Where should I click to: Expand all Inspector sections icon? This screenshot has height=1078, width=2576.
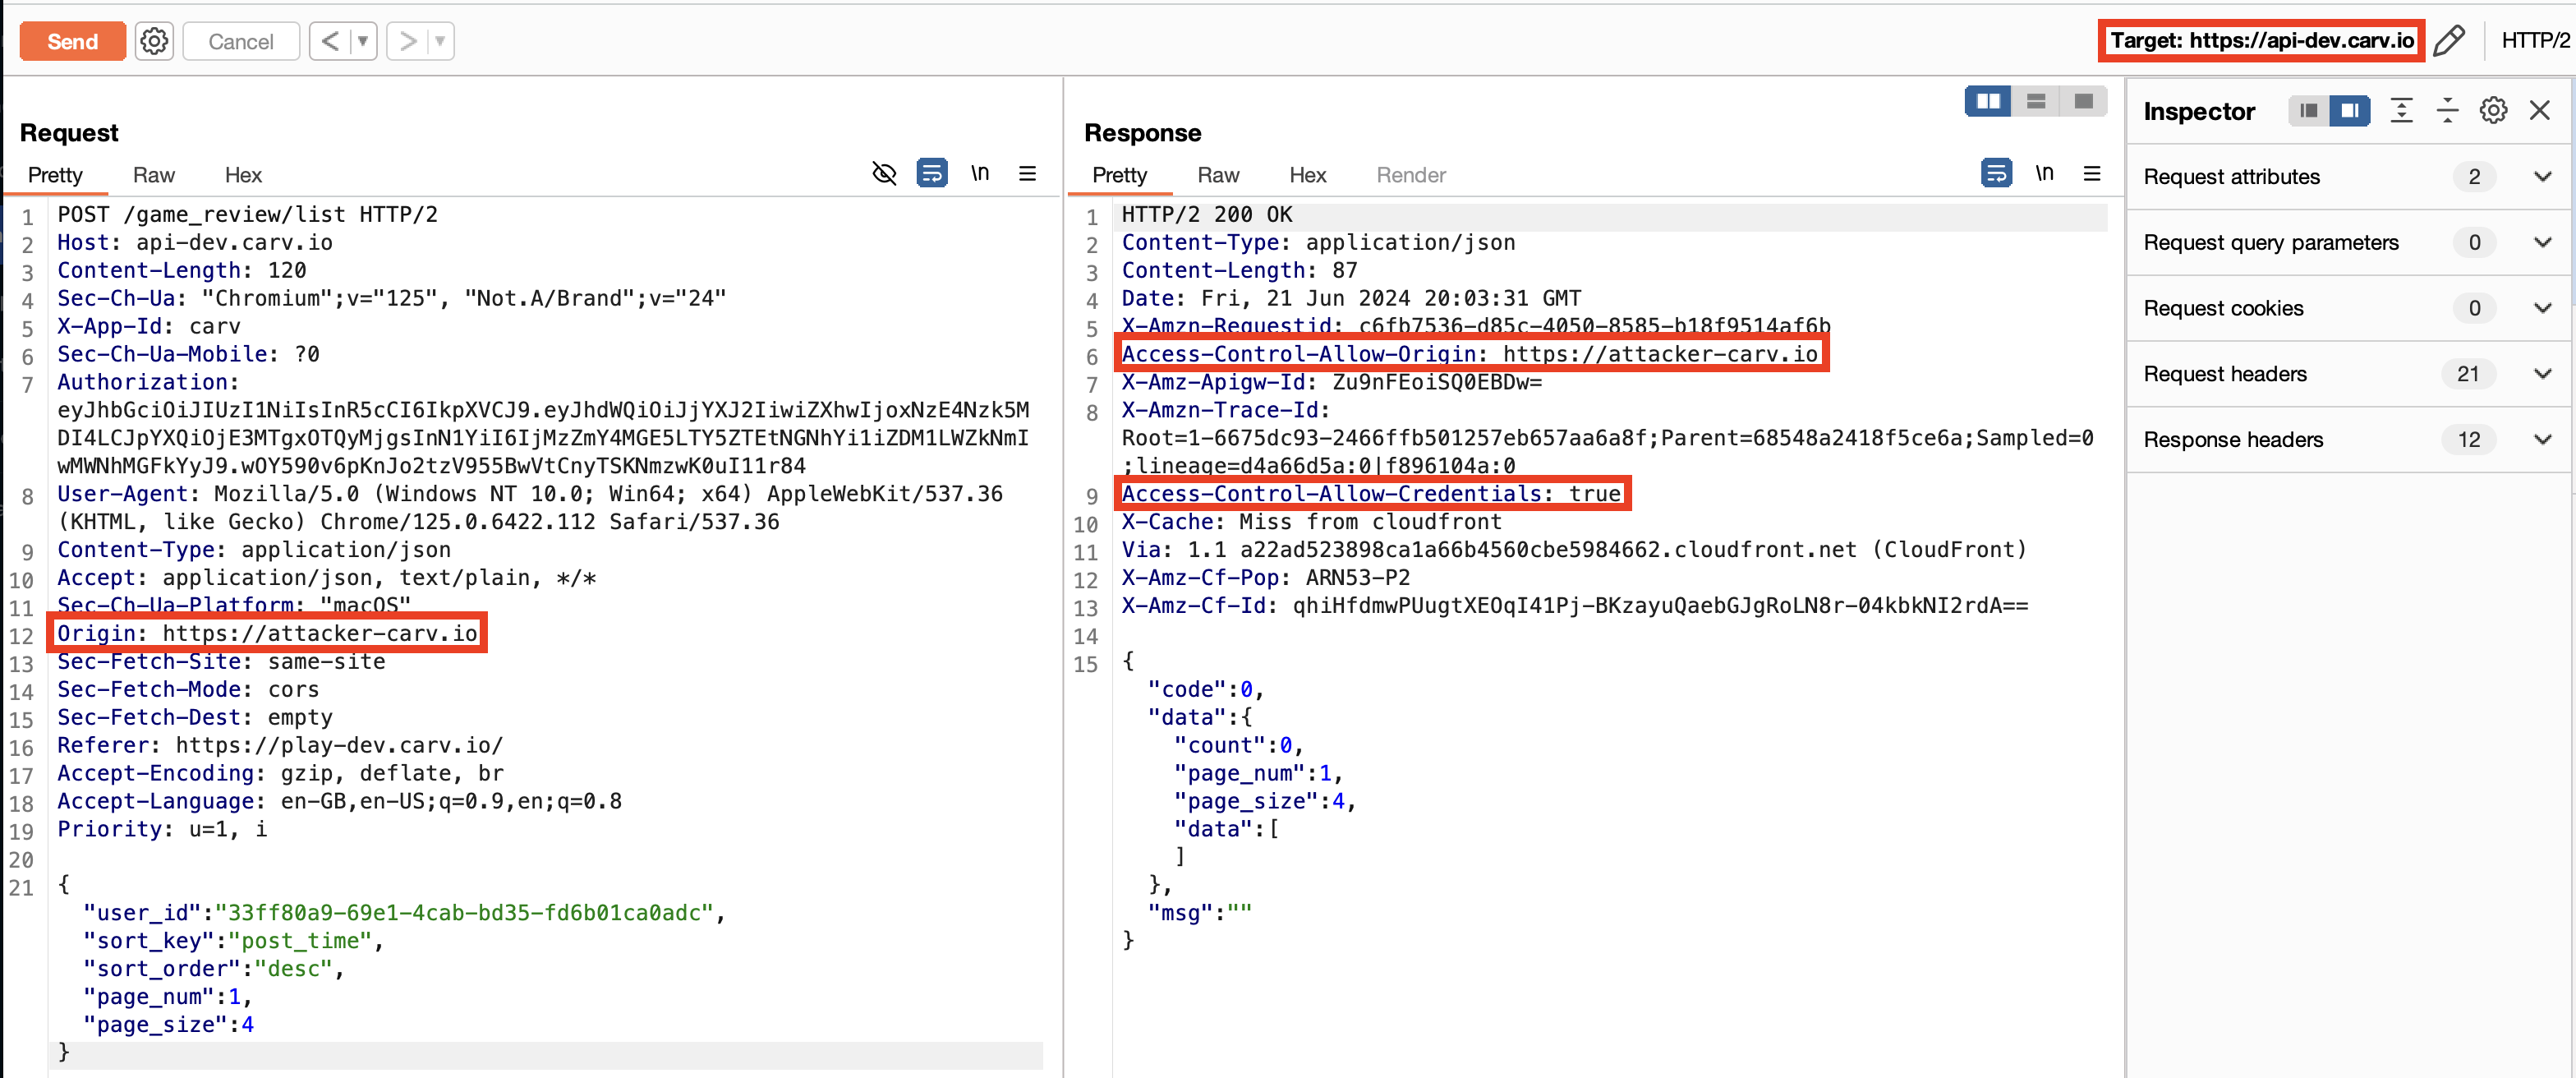click(x=2402, y=111)
